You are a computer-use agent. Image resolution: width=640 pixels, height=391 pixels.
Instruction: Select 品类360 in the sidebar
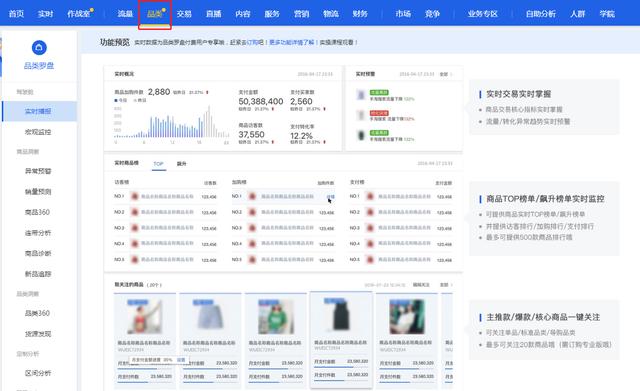tap(37, 313)
